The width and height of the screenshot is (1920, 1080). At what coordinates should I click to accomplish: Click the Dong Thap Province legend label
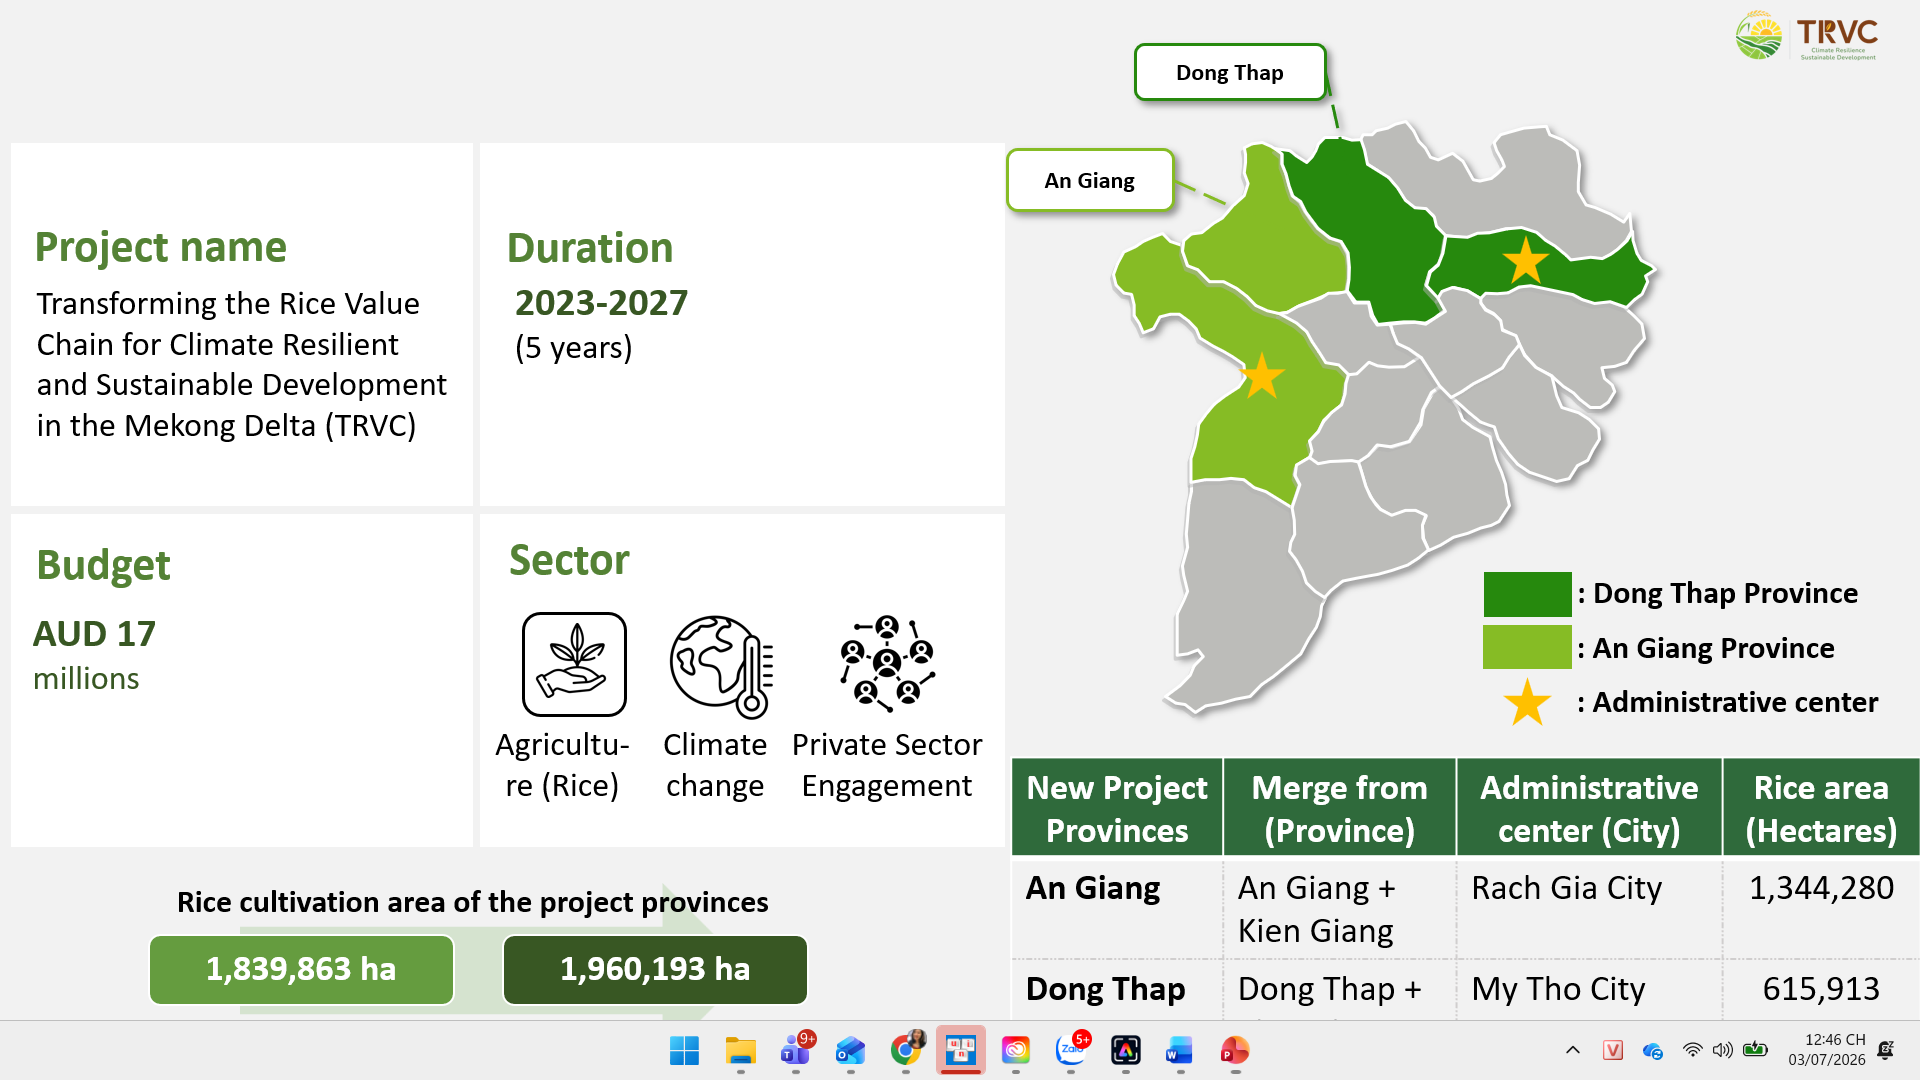coord(1718,594)
